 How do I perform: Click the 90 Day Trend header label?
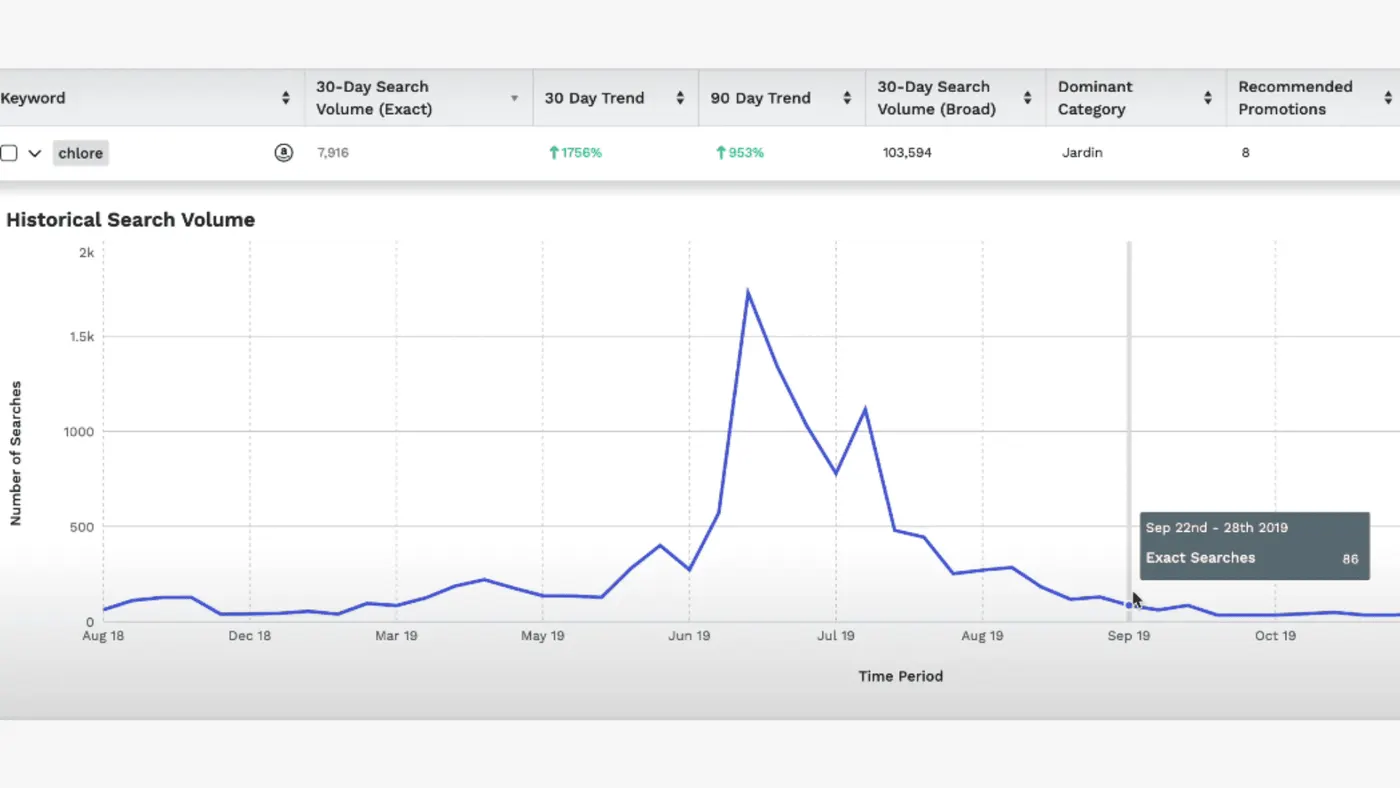pos(760,98)
